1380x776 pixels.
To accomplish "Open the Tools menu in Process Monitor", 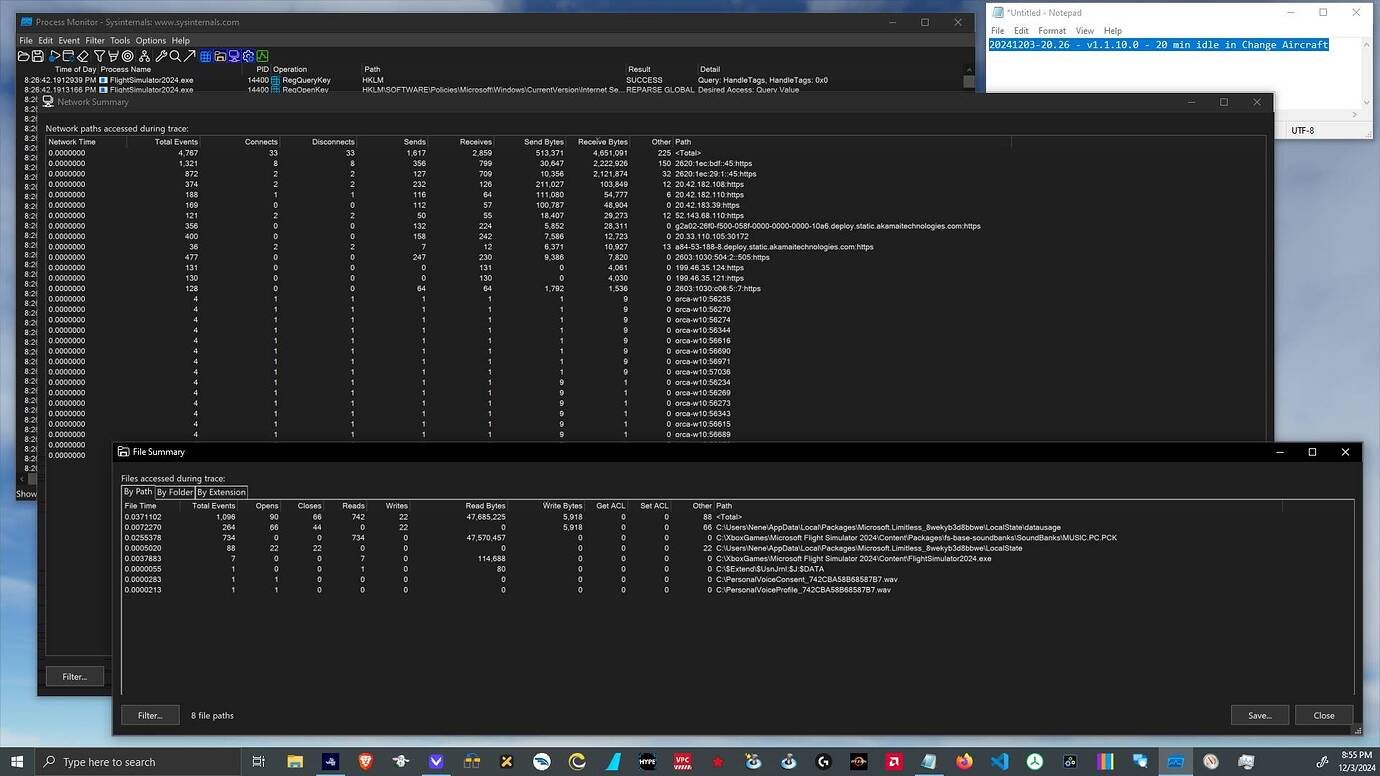I will coord(120,40).
